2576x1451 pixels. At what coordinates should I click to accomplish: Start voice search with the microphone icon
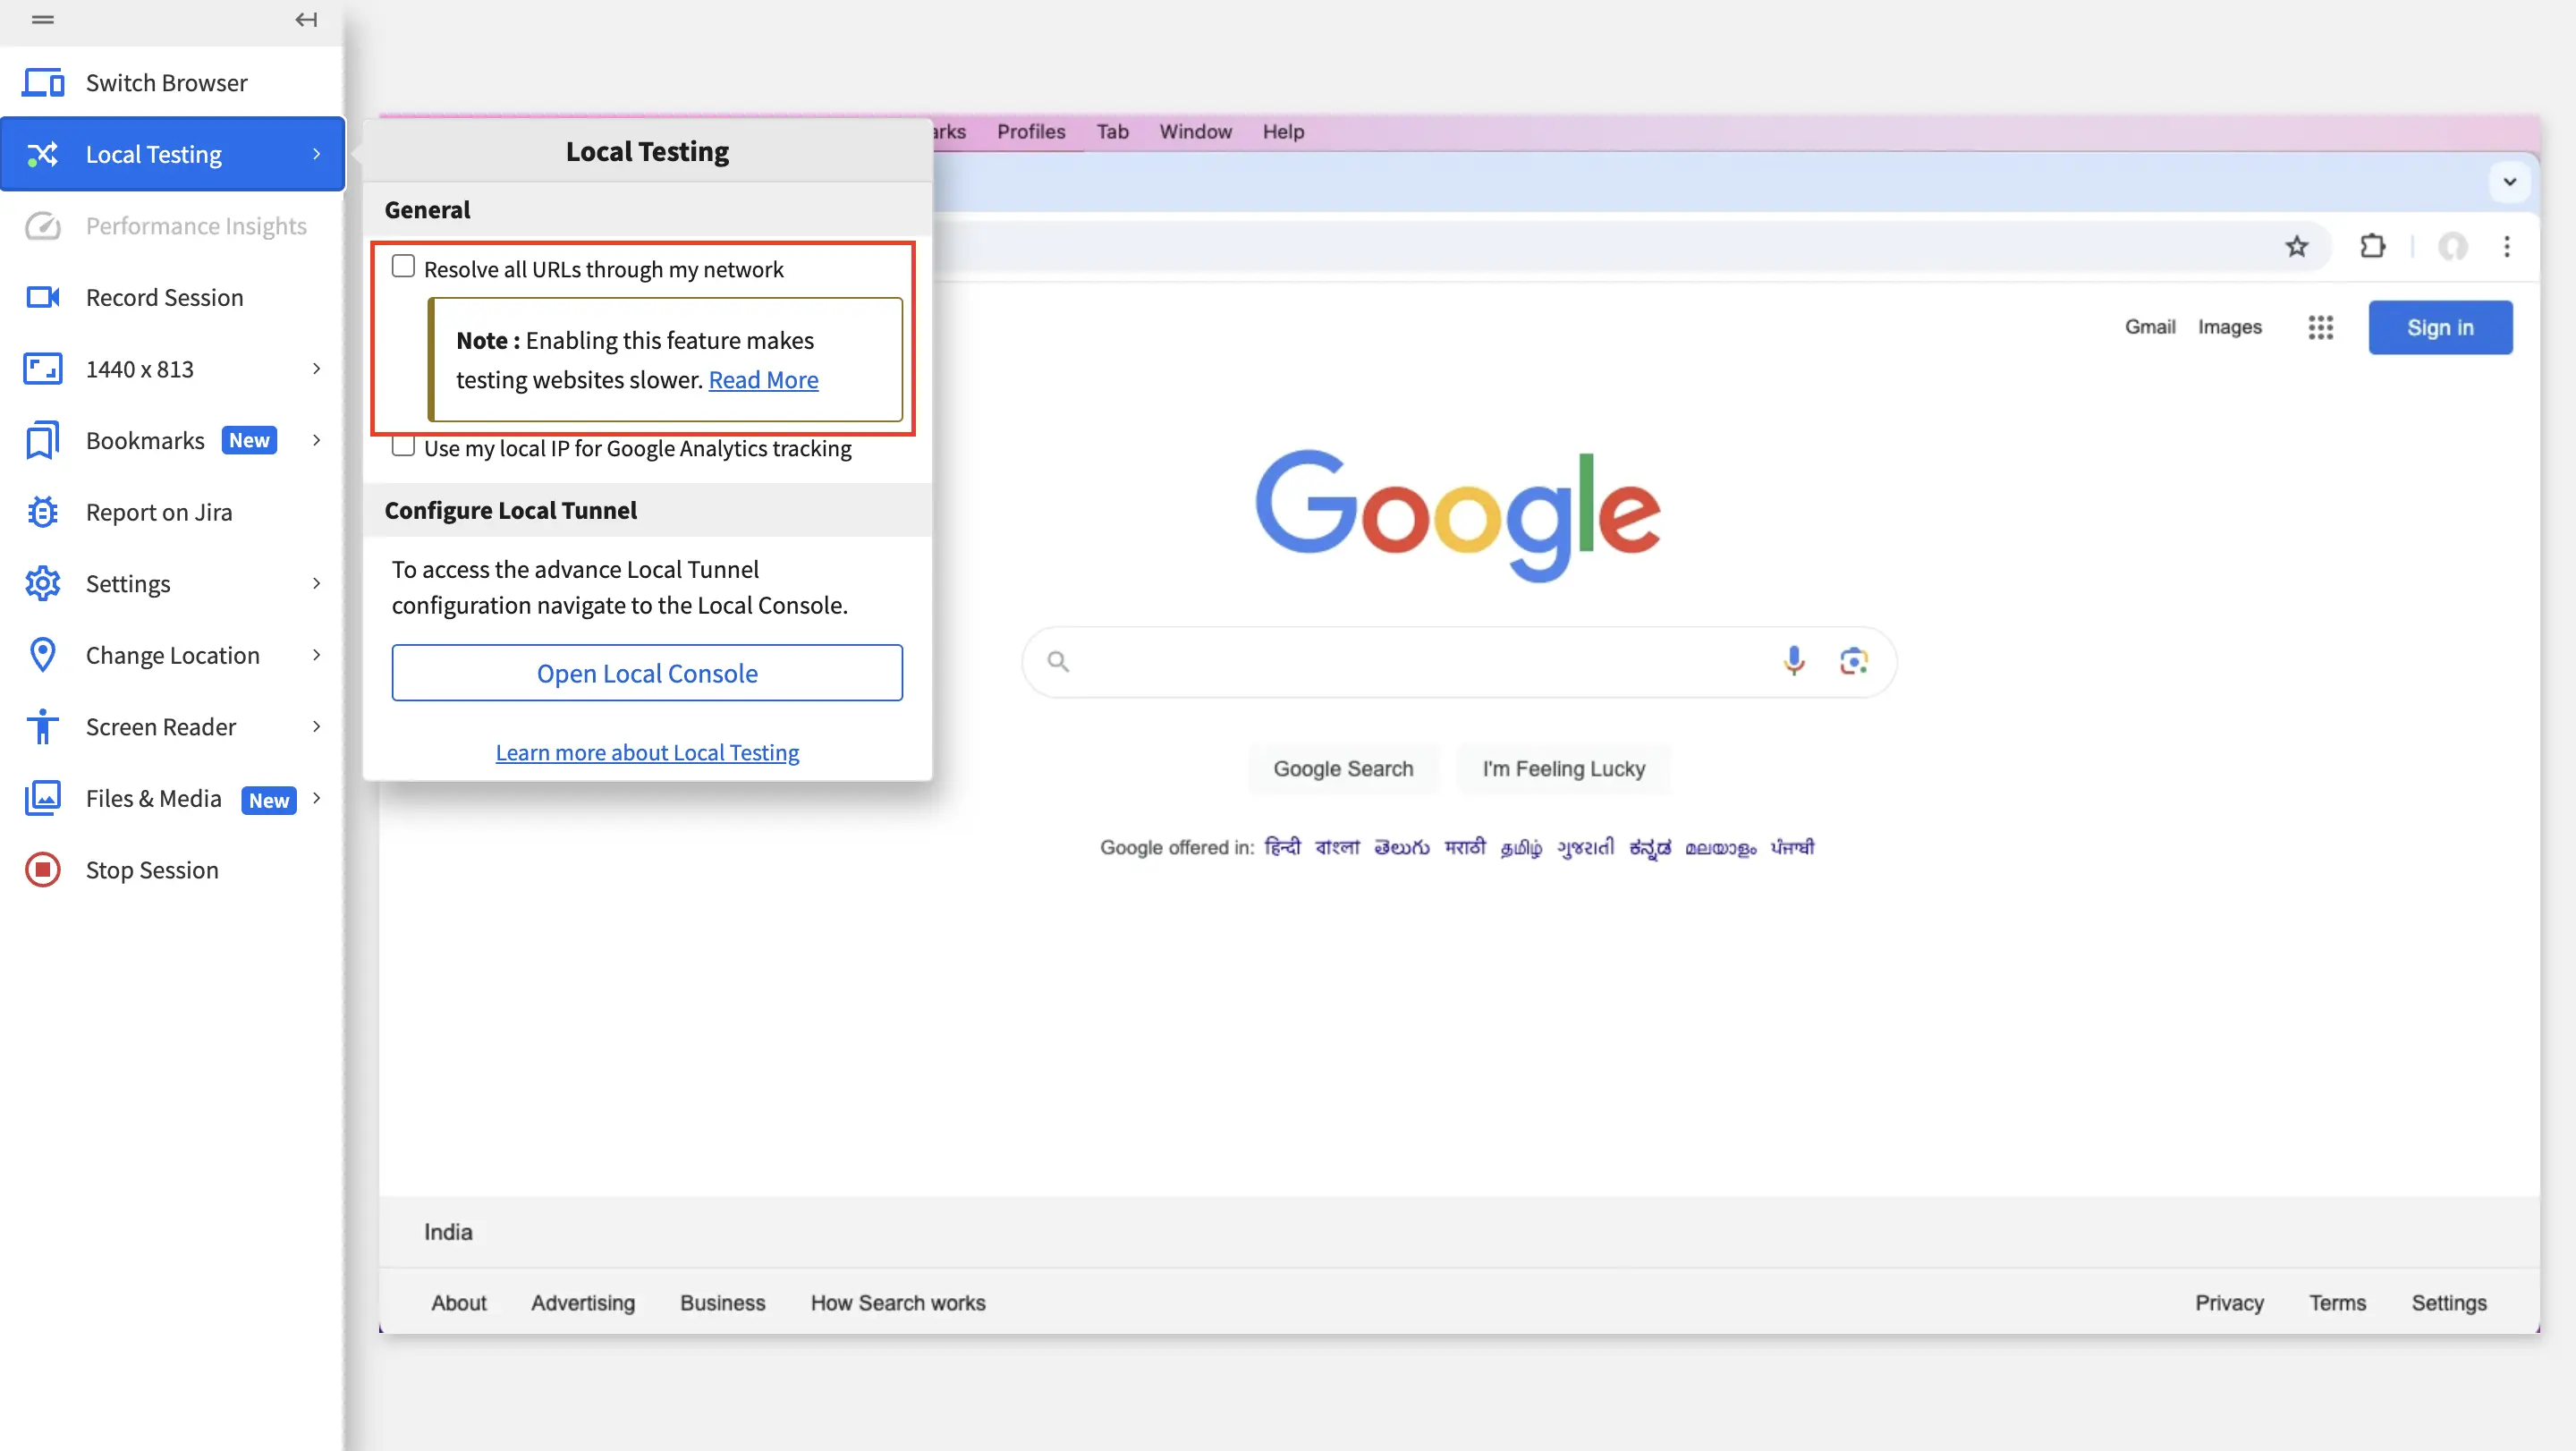click(x=1794, y=661)
